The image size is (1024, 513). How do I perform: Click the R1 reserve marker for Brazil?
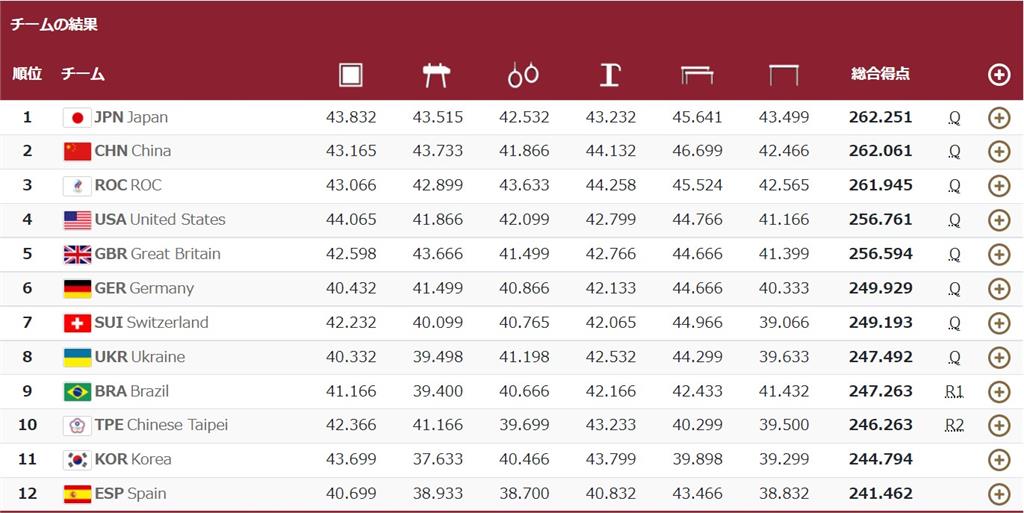[x=954, y=392]
